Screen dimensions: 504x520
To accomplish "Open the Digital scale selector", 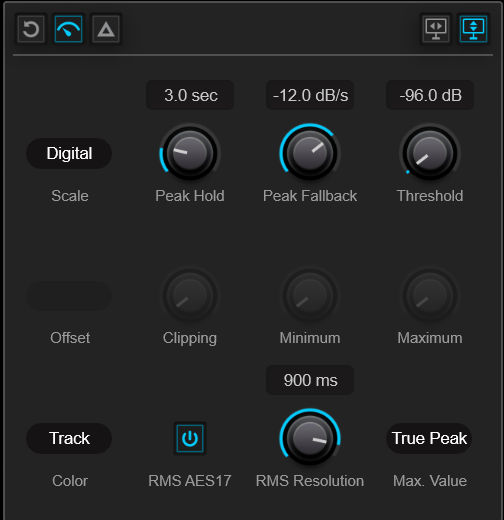I will (69, 153).
